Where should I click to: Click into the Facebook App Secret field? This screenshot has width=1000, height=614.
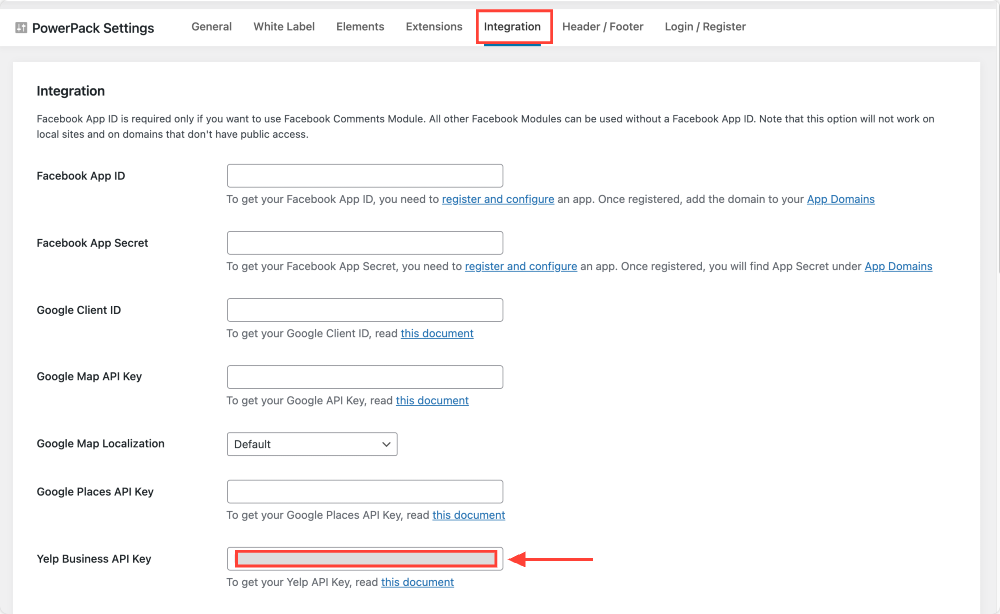click(x=365, y=243)
